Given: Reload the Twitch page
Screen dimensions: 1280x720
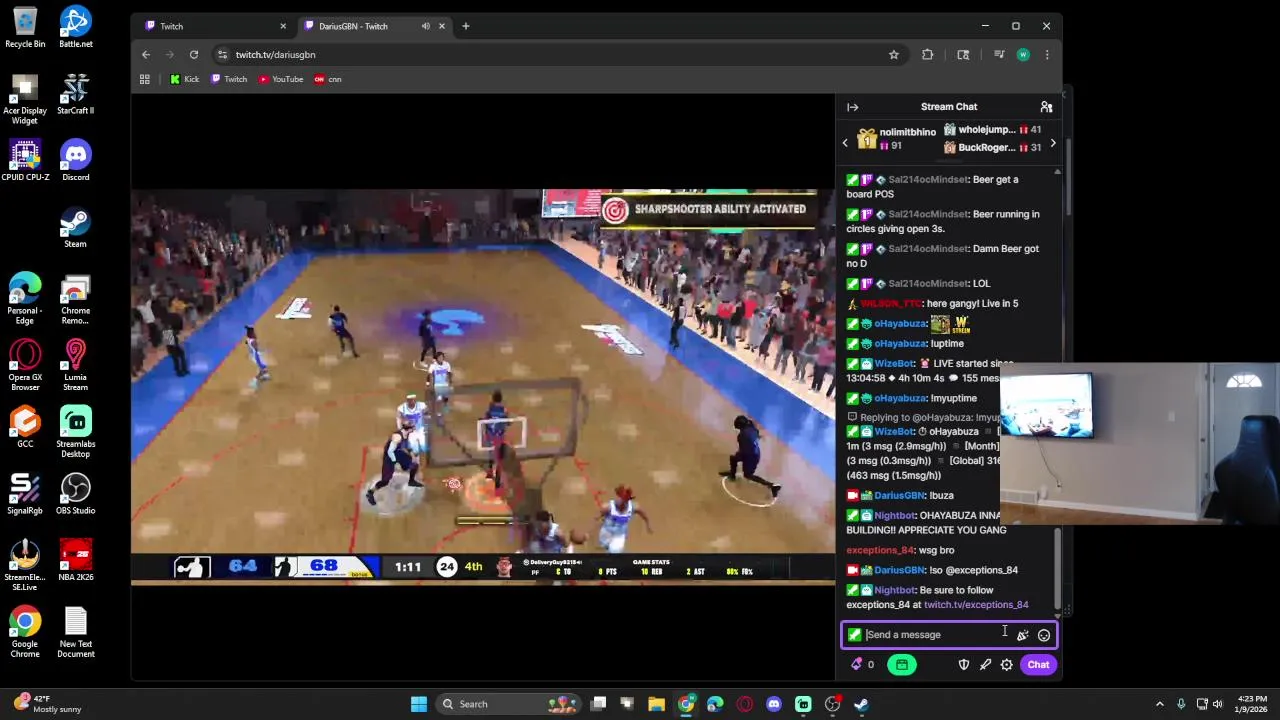Looking at the screenshot, I should 194,54.
